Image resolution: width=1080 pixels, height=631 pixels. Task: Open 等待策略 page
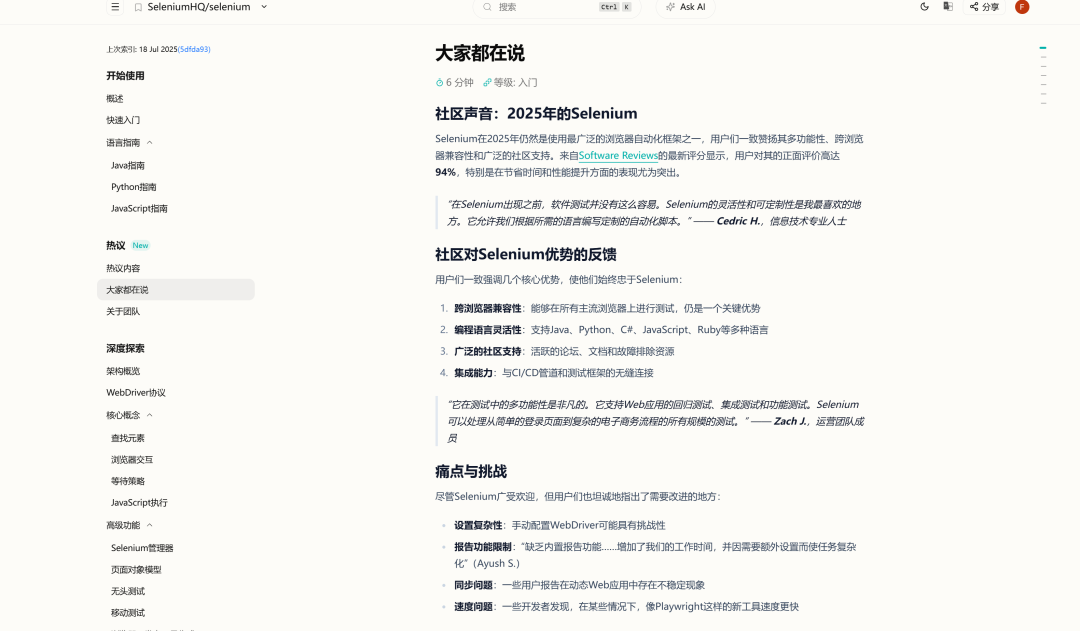tap(128, 481)
